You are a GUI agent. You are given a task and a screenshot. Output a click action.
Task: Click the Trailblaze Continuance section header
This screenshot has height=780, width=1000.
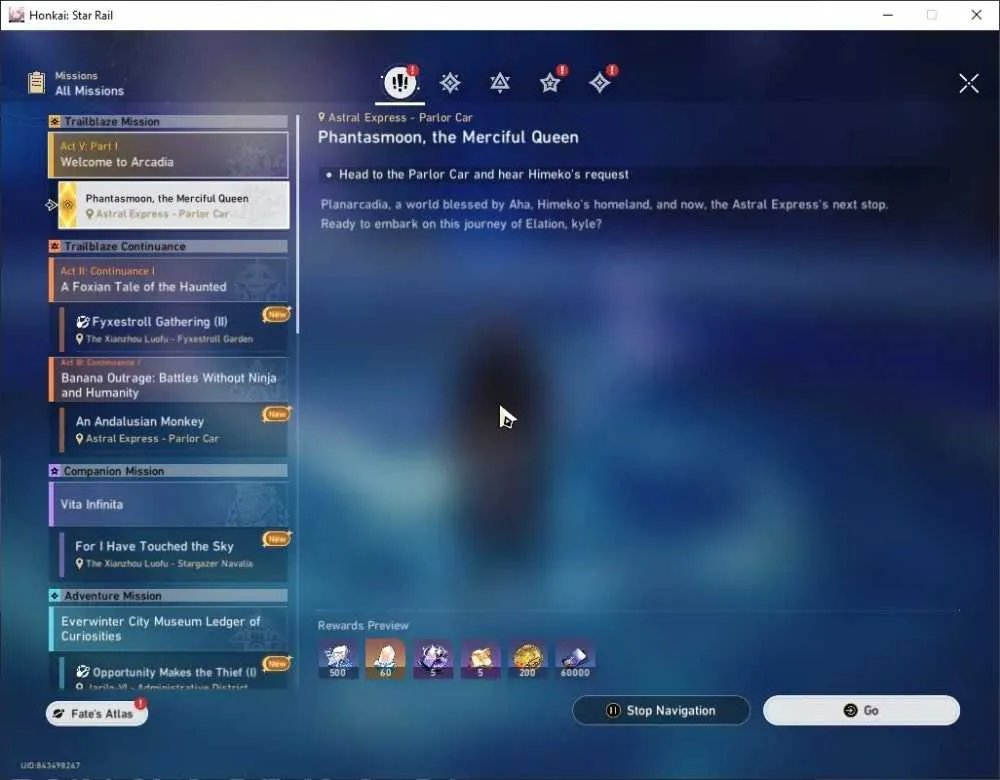click(x=168, y=246)
